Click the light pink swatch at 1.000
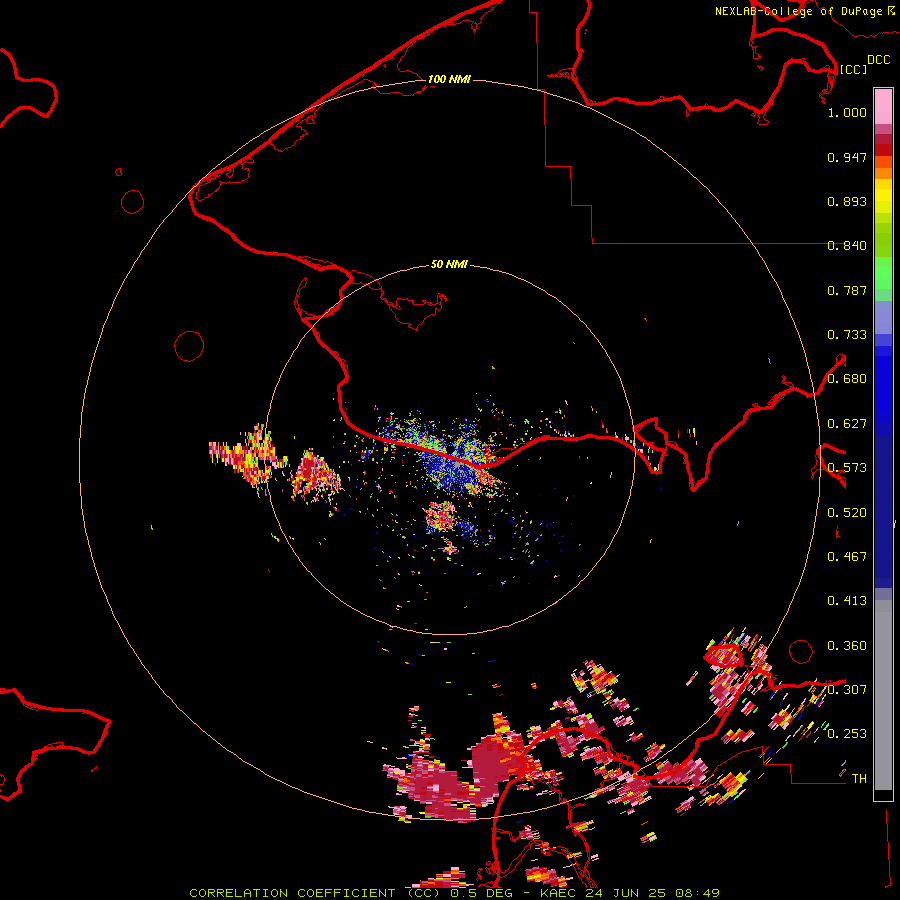 883,107
